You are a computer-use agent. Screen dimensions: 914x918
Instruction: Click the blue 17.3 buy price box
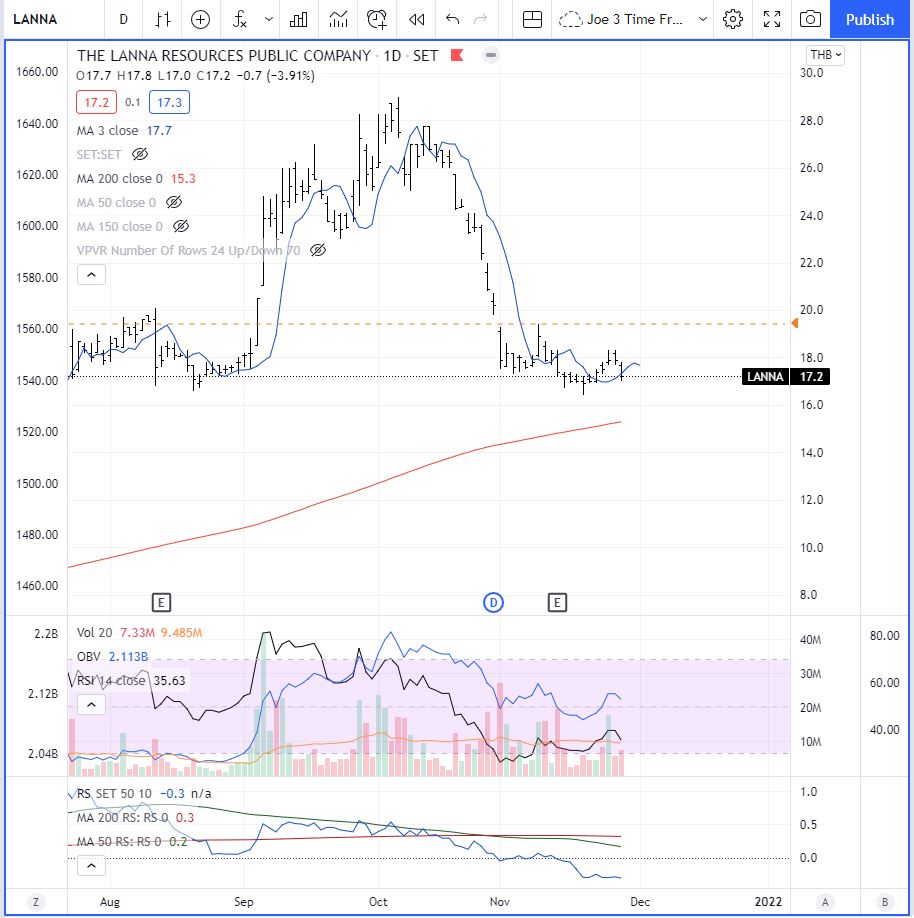[169, 102]
